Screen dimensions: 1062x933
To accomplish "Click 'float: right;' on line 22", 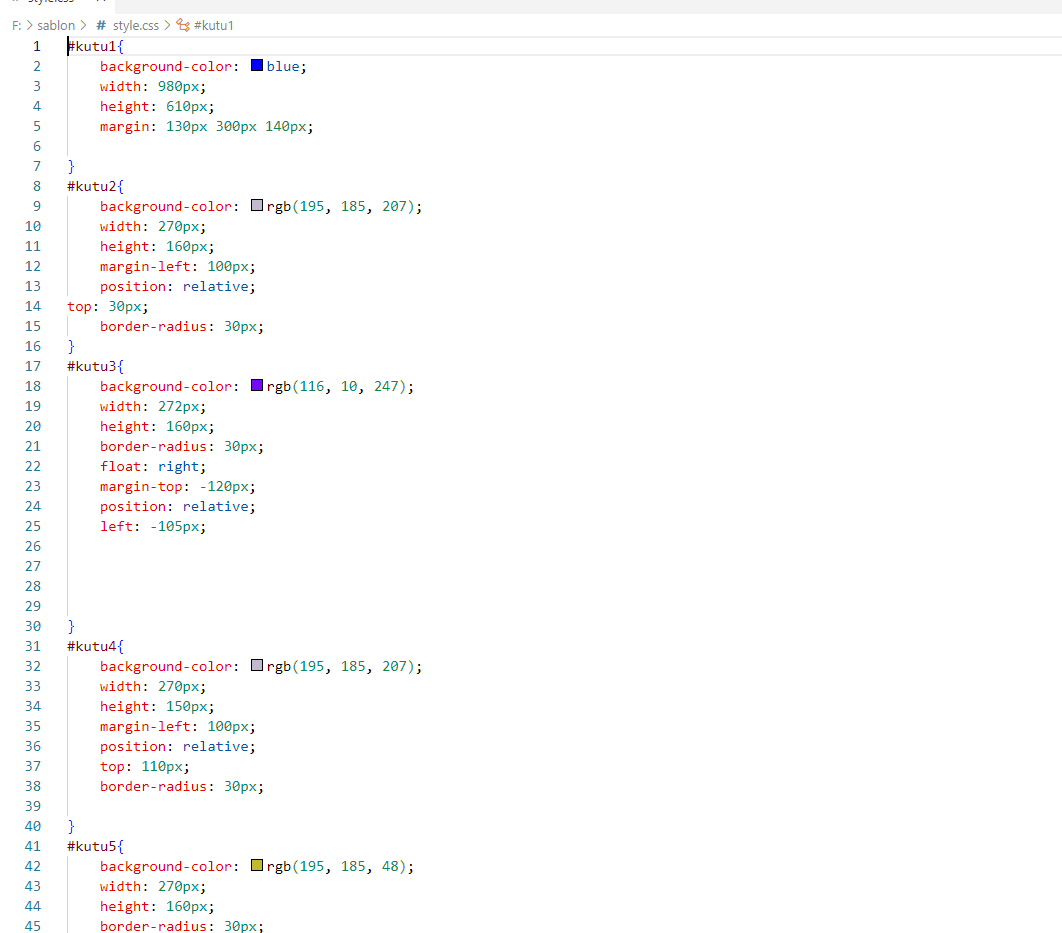I will tap(153, 466).
